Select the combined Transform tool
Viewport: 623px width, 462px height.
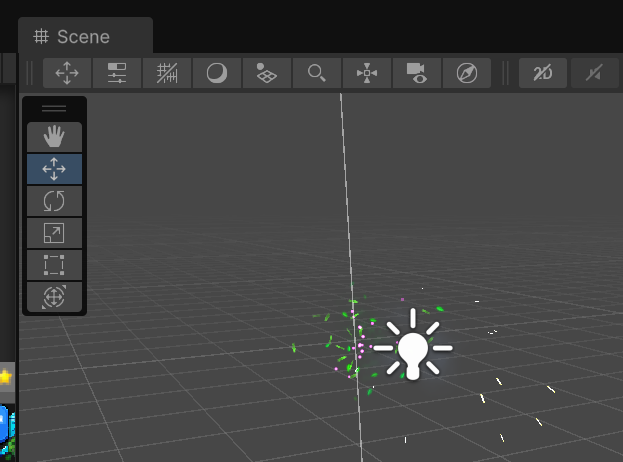(54, 297)
